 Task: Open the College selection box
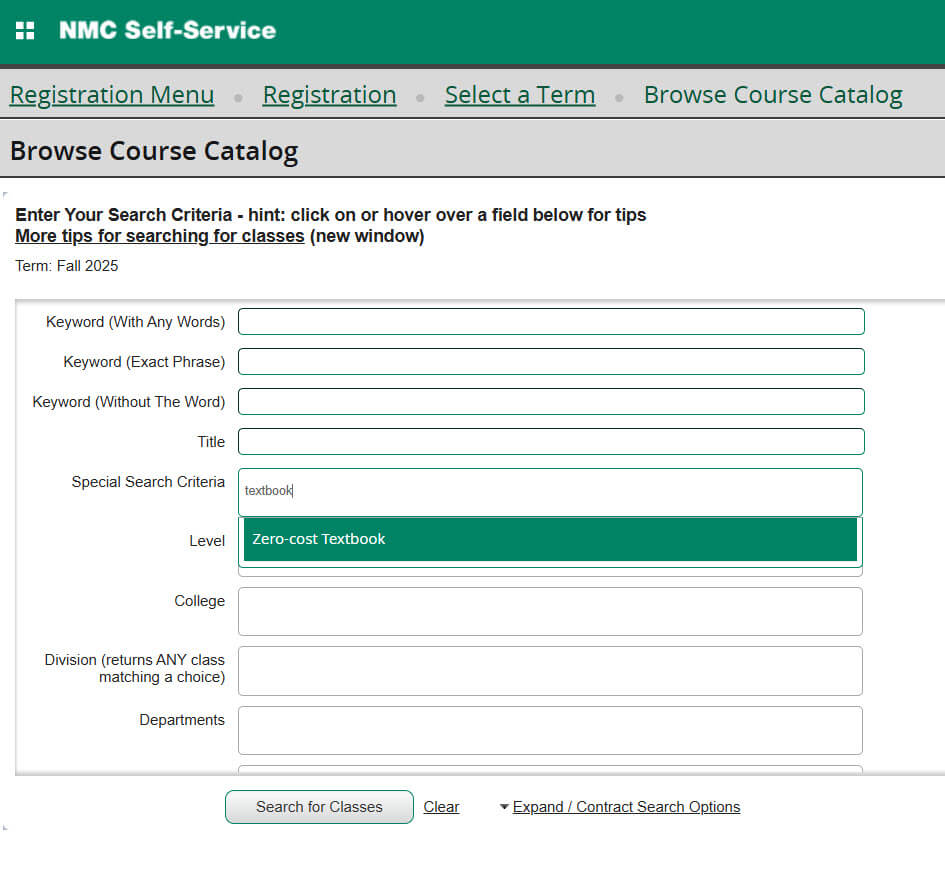550,611
